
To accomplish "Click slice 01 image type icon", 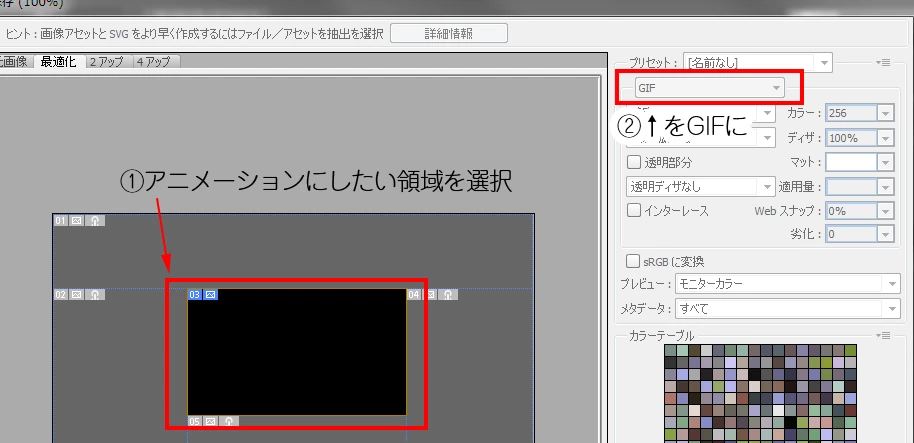I will click(x=76, y=220).
